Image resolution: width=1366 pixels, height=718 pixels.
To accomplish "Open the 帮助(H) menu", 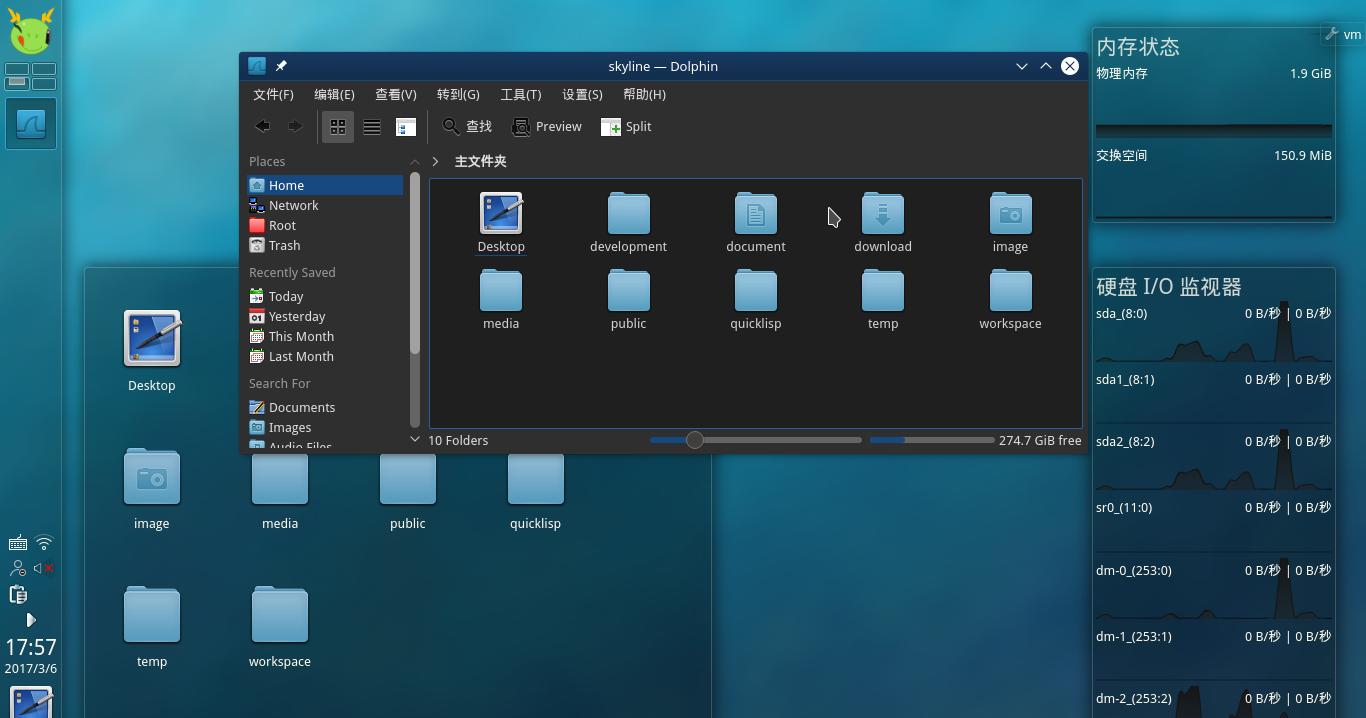I will [x=644, y=94].
